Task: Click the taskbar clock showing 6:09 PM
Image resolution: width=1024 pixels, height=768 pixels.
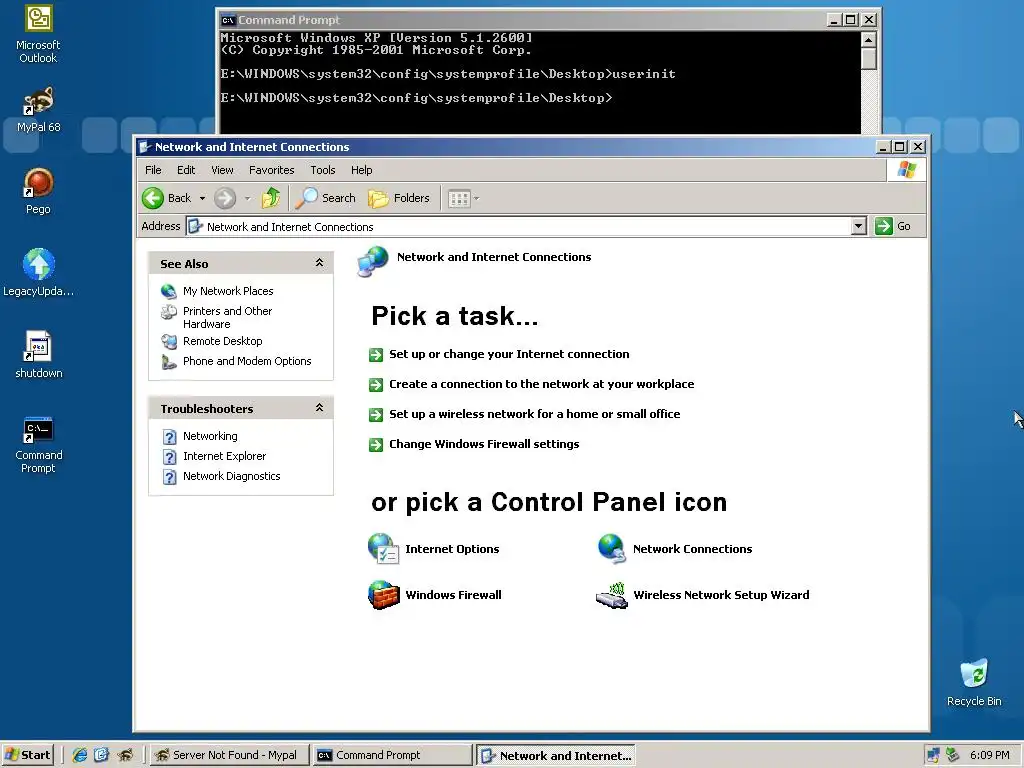Action: 989,755
